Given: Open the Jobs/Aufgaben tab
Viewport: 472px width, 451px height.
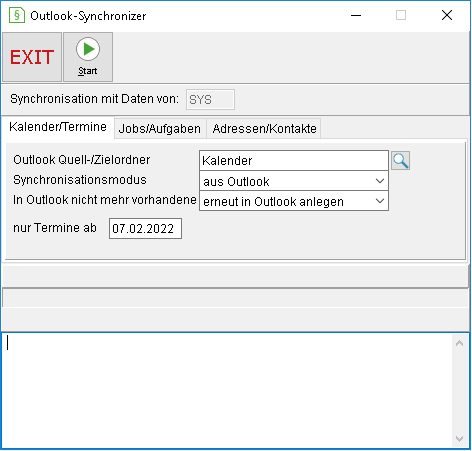Looking at the screenshot, I should point(160,129).
